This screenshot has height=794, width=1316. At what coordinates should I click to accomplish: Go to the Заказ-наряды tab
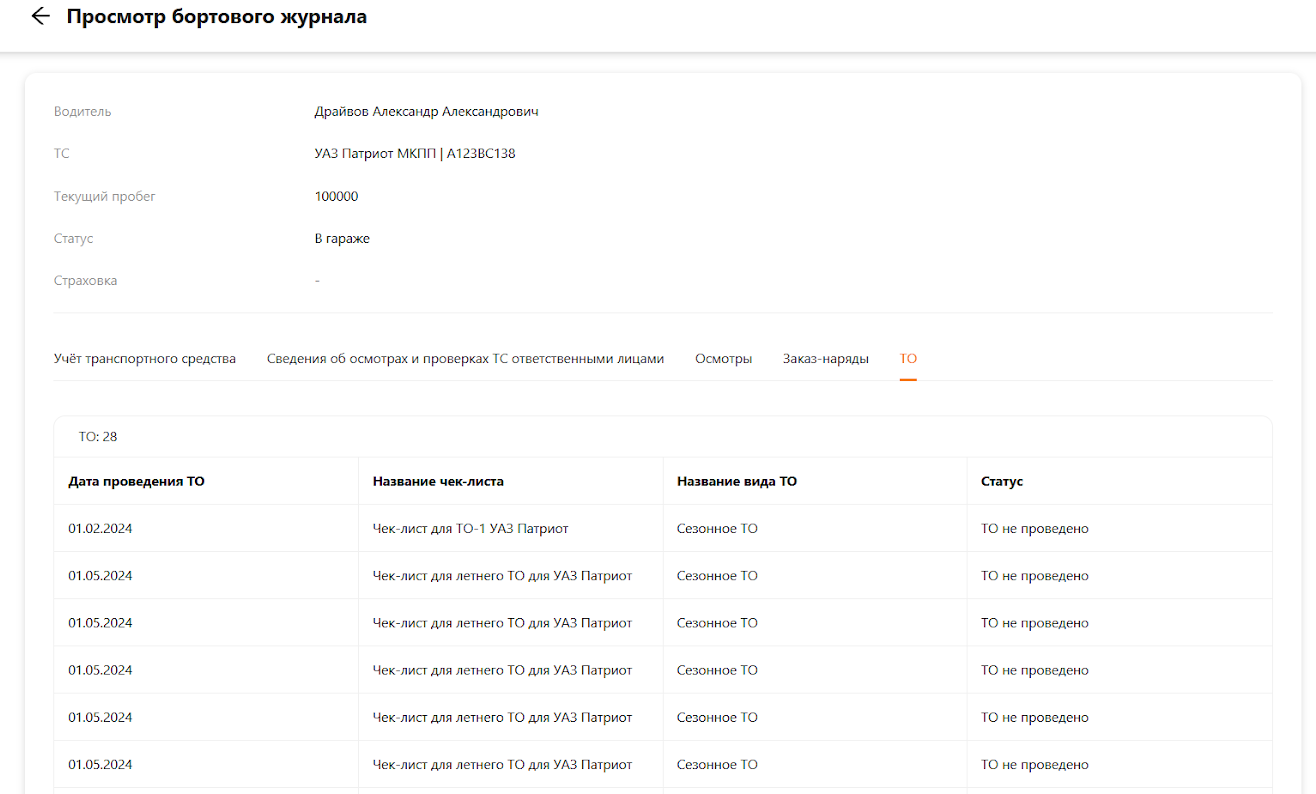[825, 359]
